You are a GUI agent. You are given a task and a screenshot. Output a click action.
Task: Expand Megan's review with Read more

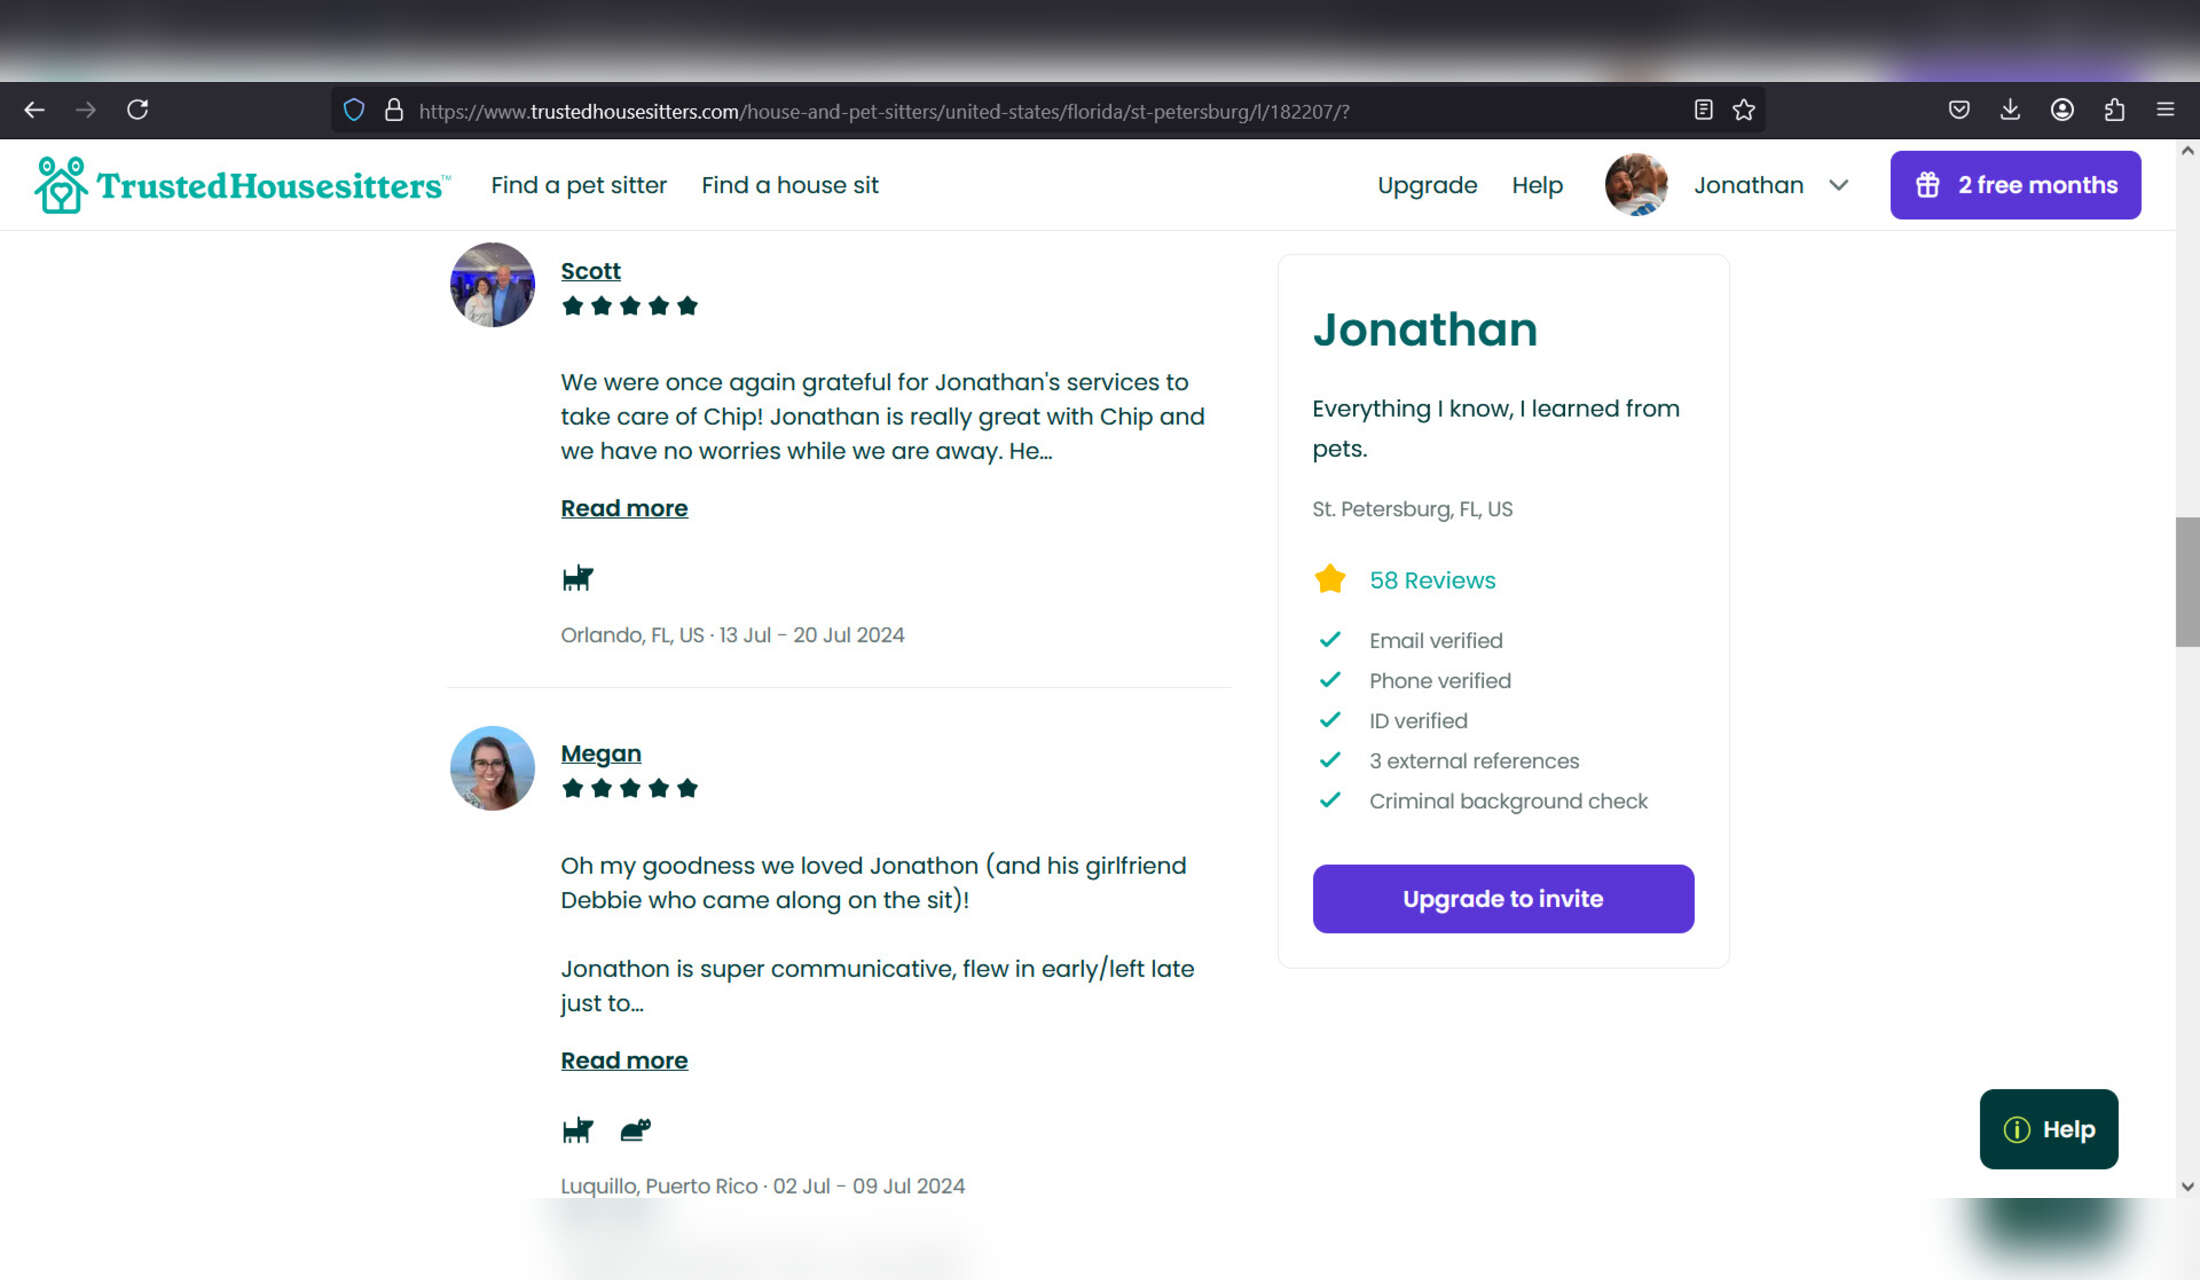pos(624,1060)
